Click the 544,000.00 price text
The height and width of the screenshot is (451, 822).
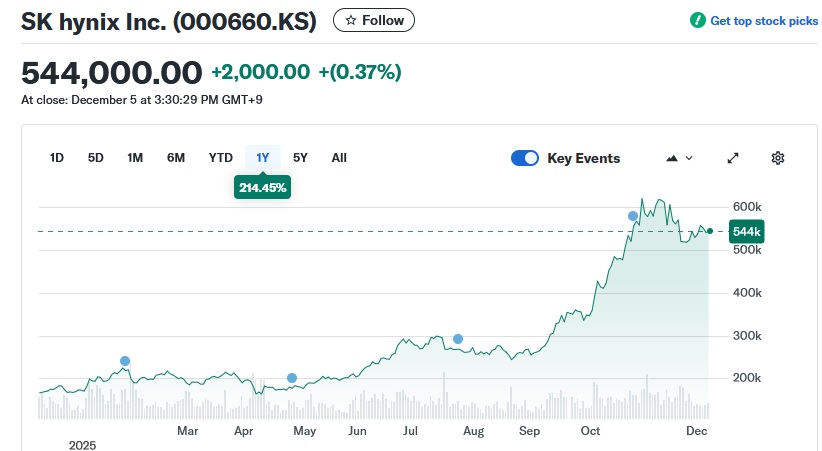tap(112, 72)
